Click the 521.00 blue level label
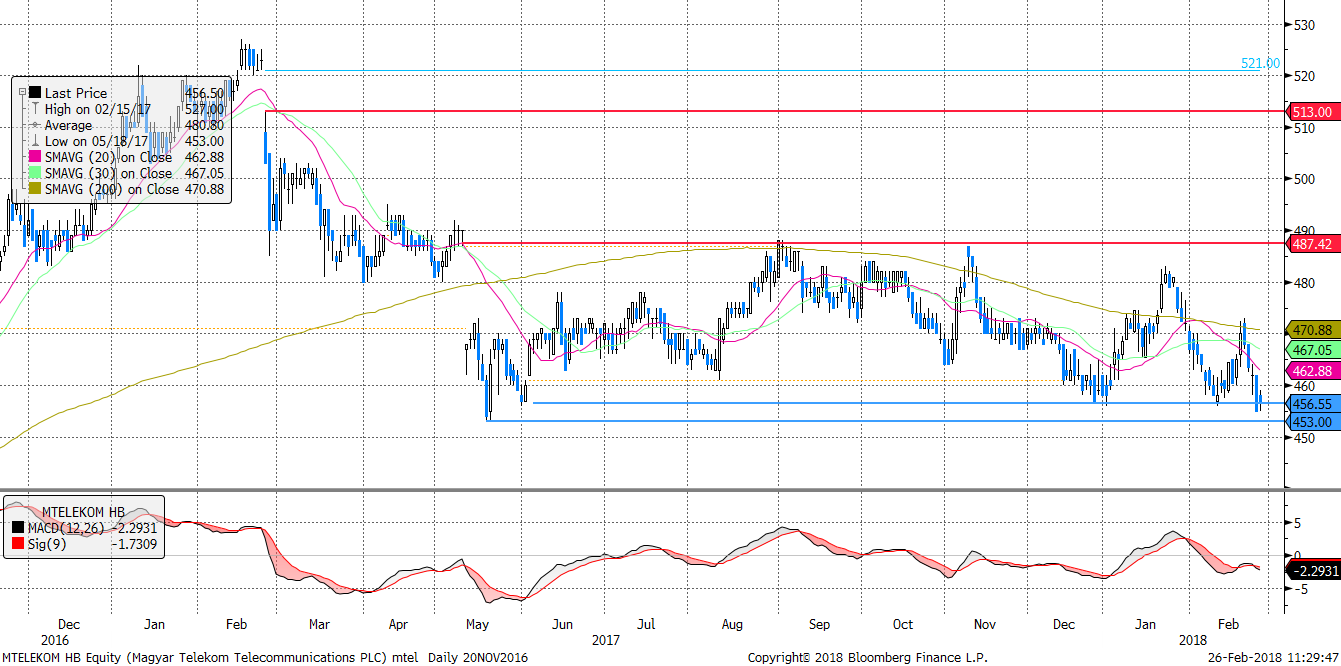Screen dimensions: 1341x666 (1260, 63)
